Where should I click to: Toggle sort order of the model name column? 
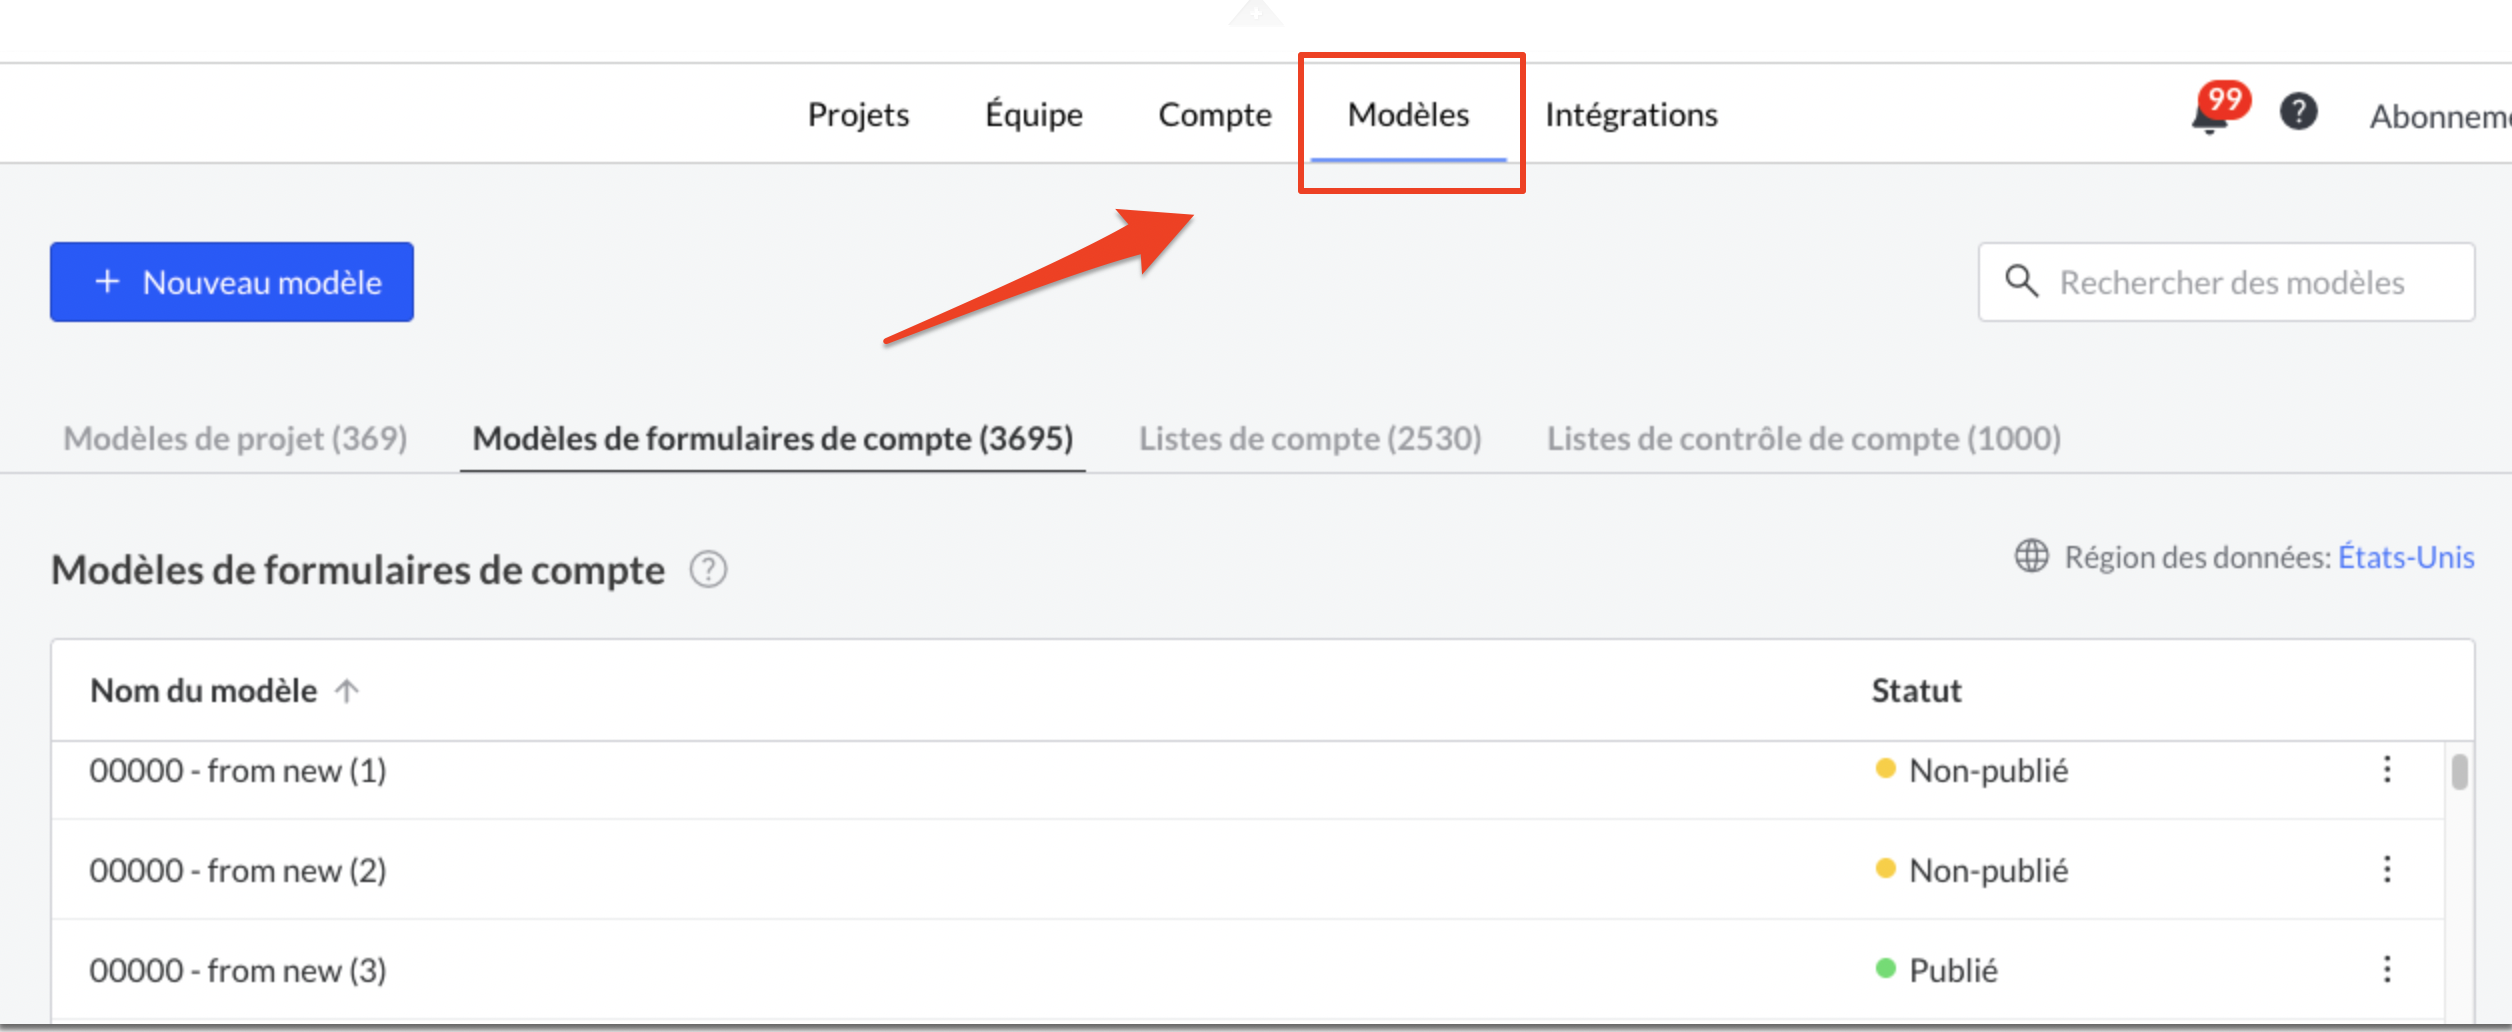click(346, 690)
